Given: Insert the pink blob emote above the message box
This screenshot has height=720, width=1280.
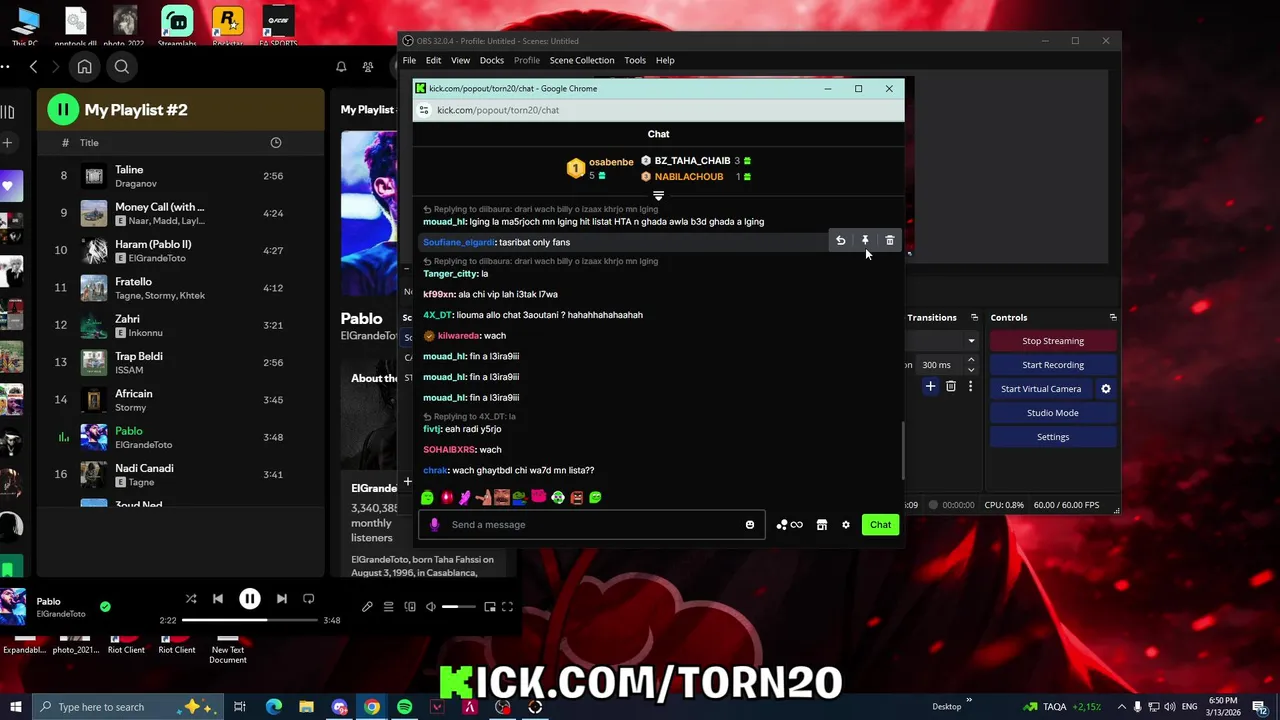Looking at the screenshot, I should (539, 497).
